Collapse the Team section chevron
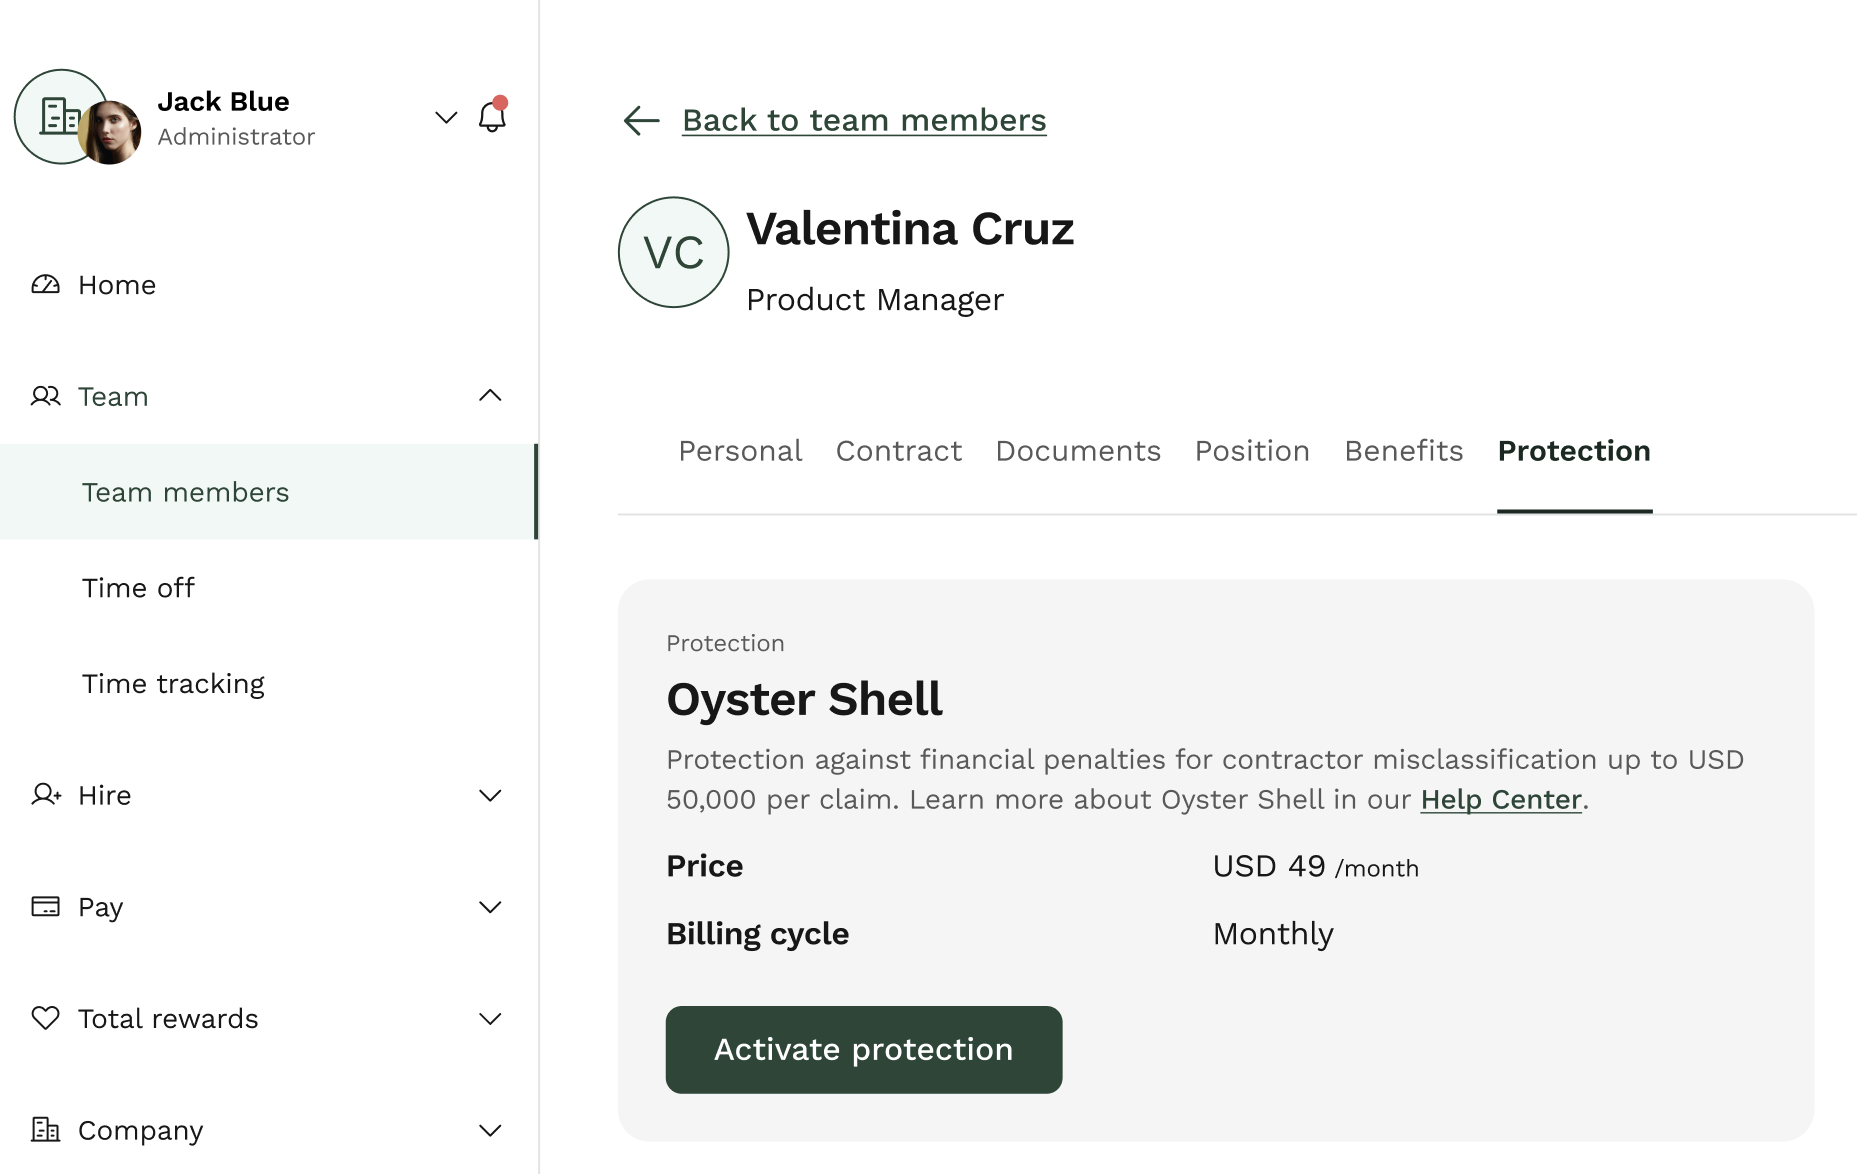The width and height of the screenshot is (1857, 1174). click(490, 396)
